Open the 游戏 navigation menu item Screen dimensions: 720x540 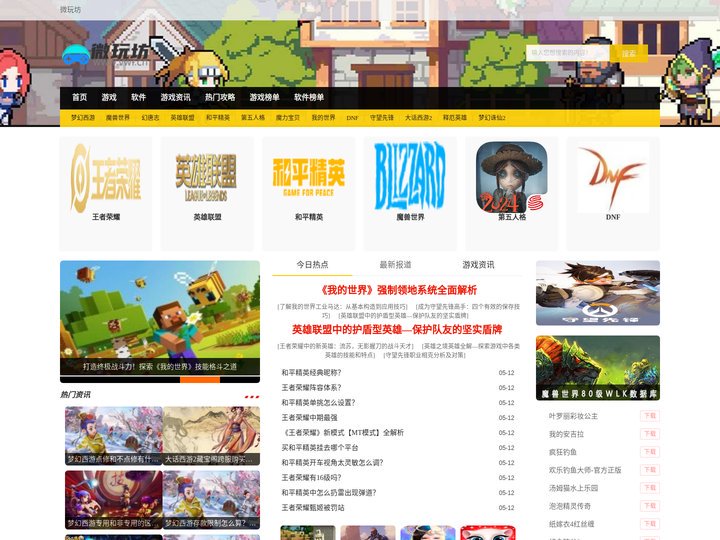click(x=109, y=97)
